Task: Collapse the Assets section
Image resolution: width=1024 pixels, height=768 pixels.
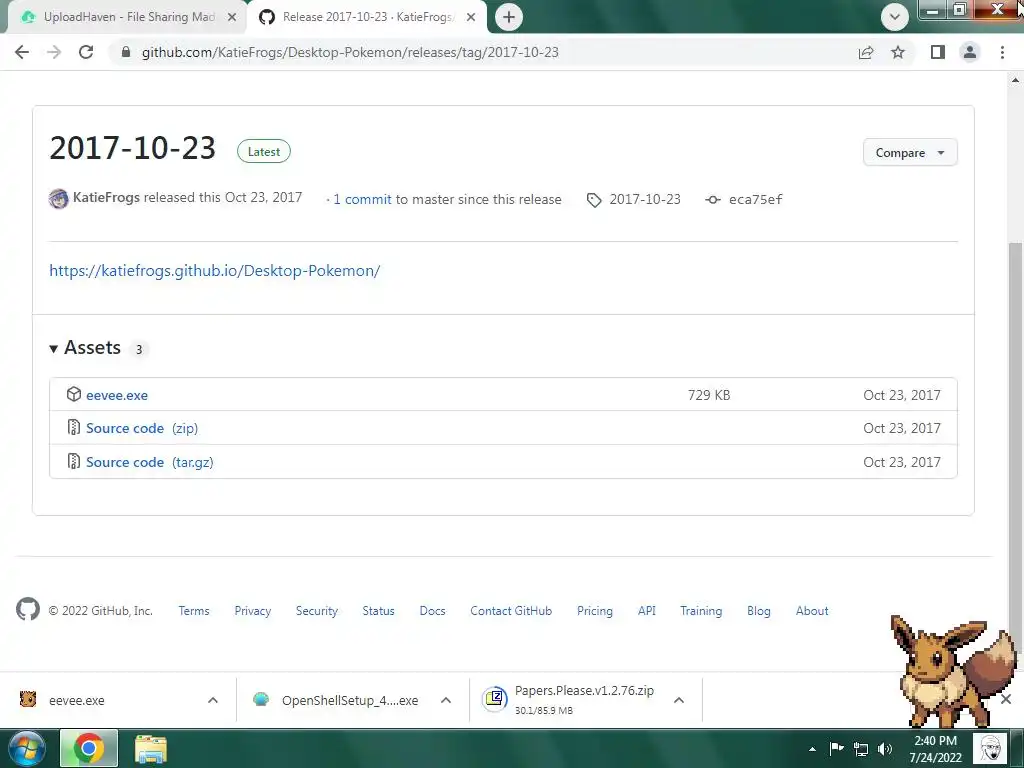Action: pyautogui.click(x=85, y=348)
